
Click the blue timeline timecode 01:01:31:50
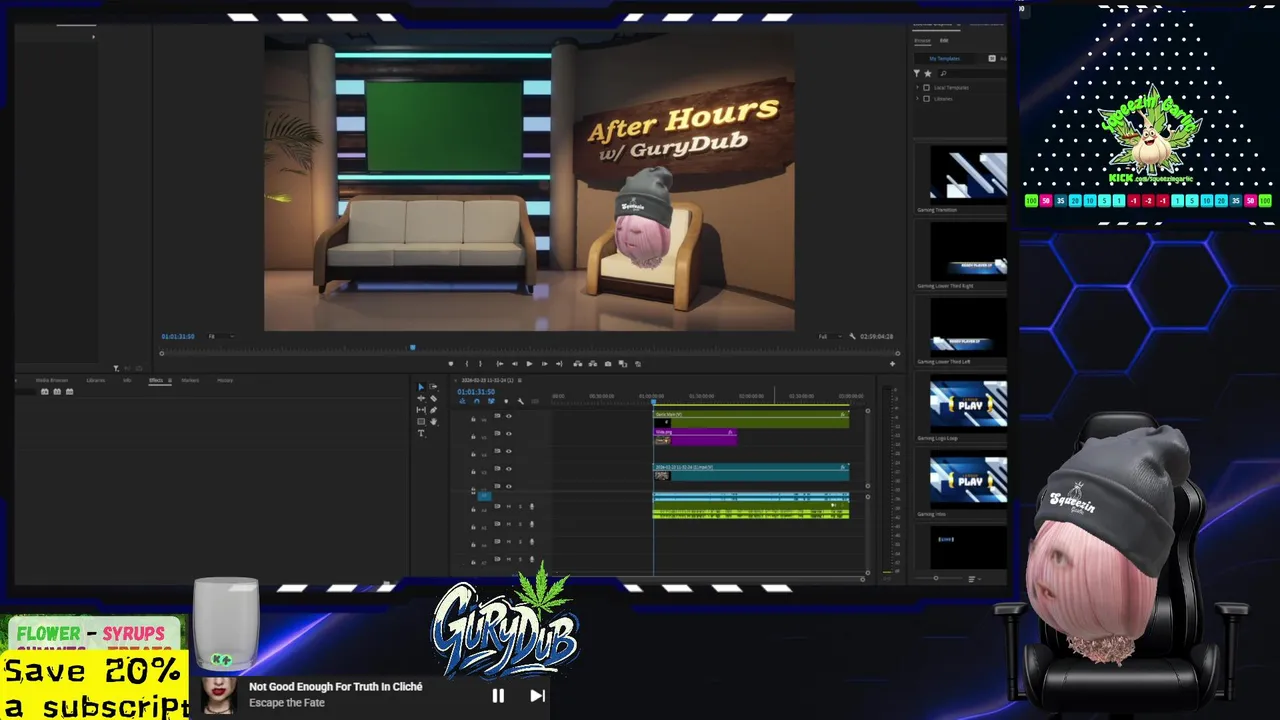coord(476,391)
